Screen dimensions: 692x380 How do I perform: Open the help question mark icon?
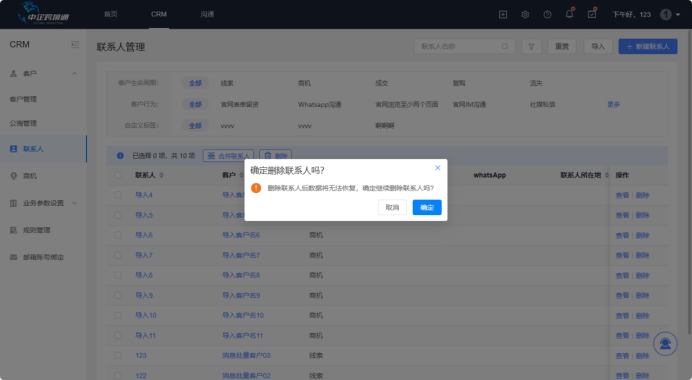(547, 15)
